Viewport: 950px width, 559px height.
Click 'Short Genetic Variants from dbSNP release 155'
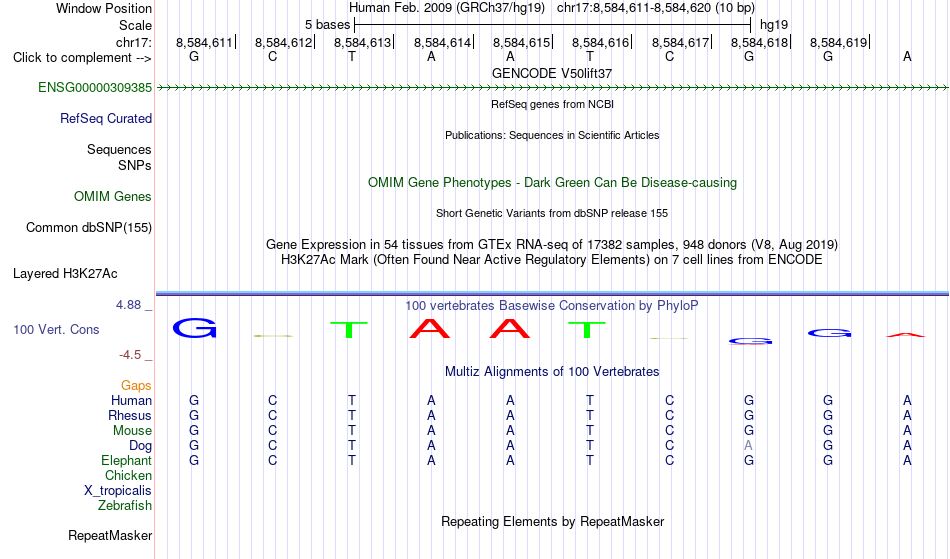(552, 213)
